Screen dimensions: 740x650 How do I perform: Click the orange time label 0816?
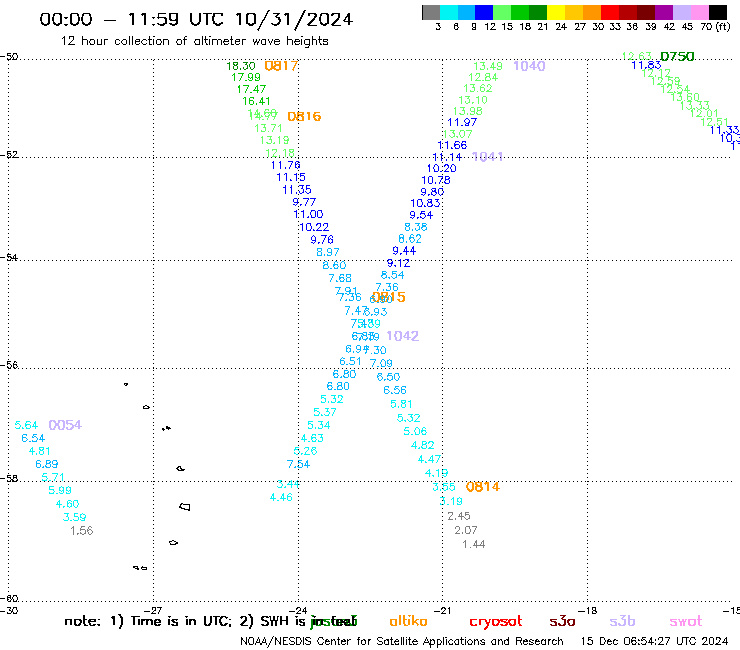click(x=304, y=116)
